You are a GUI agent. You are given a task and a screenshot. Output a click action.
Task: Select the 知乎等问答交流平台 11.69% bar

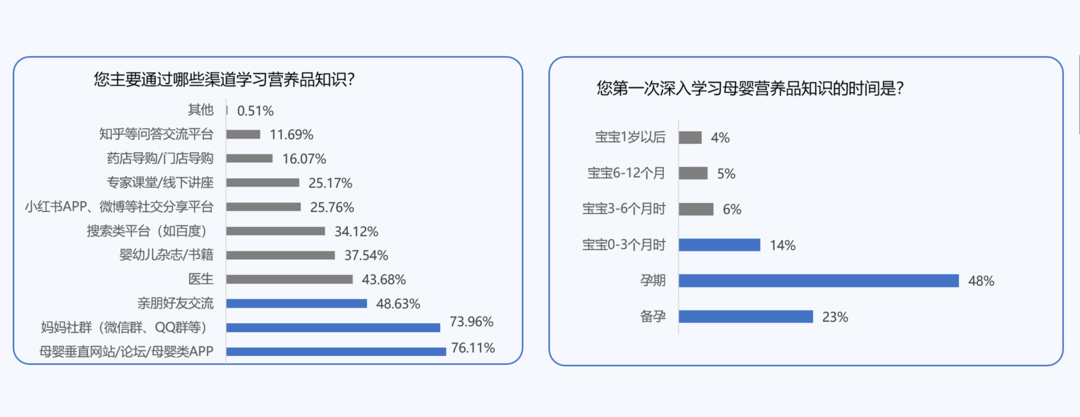pyautogui.click(x=243, y=134)
